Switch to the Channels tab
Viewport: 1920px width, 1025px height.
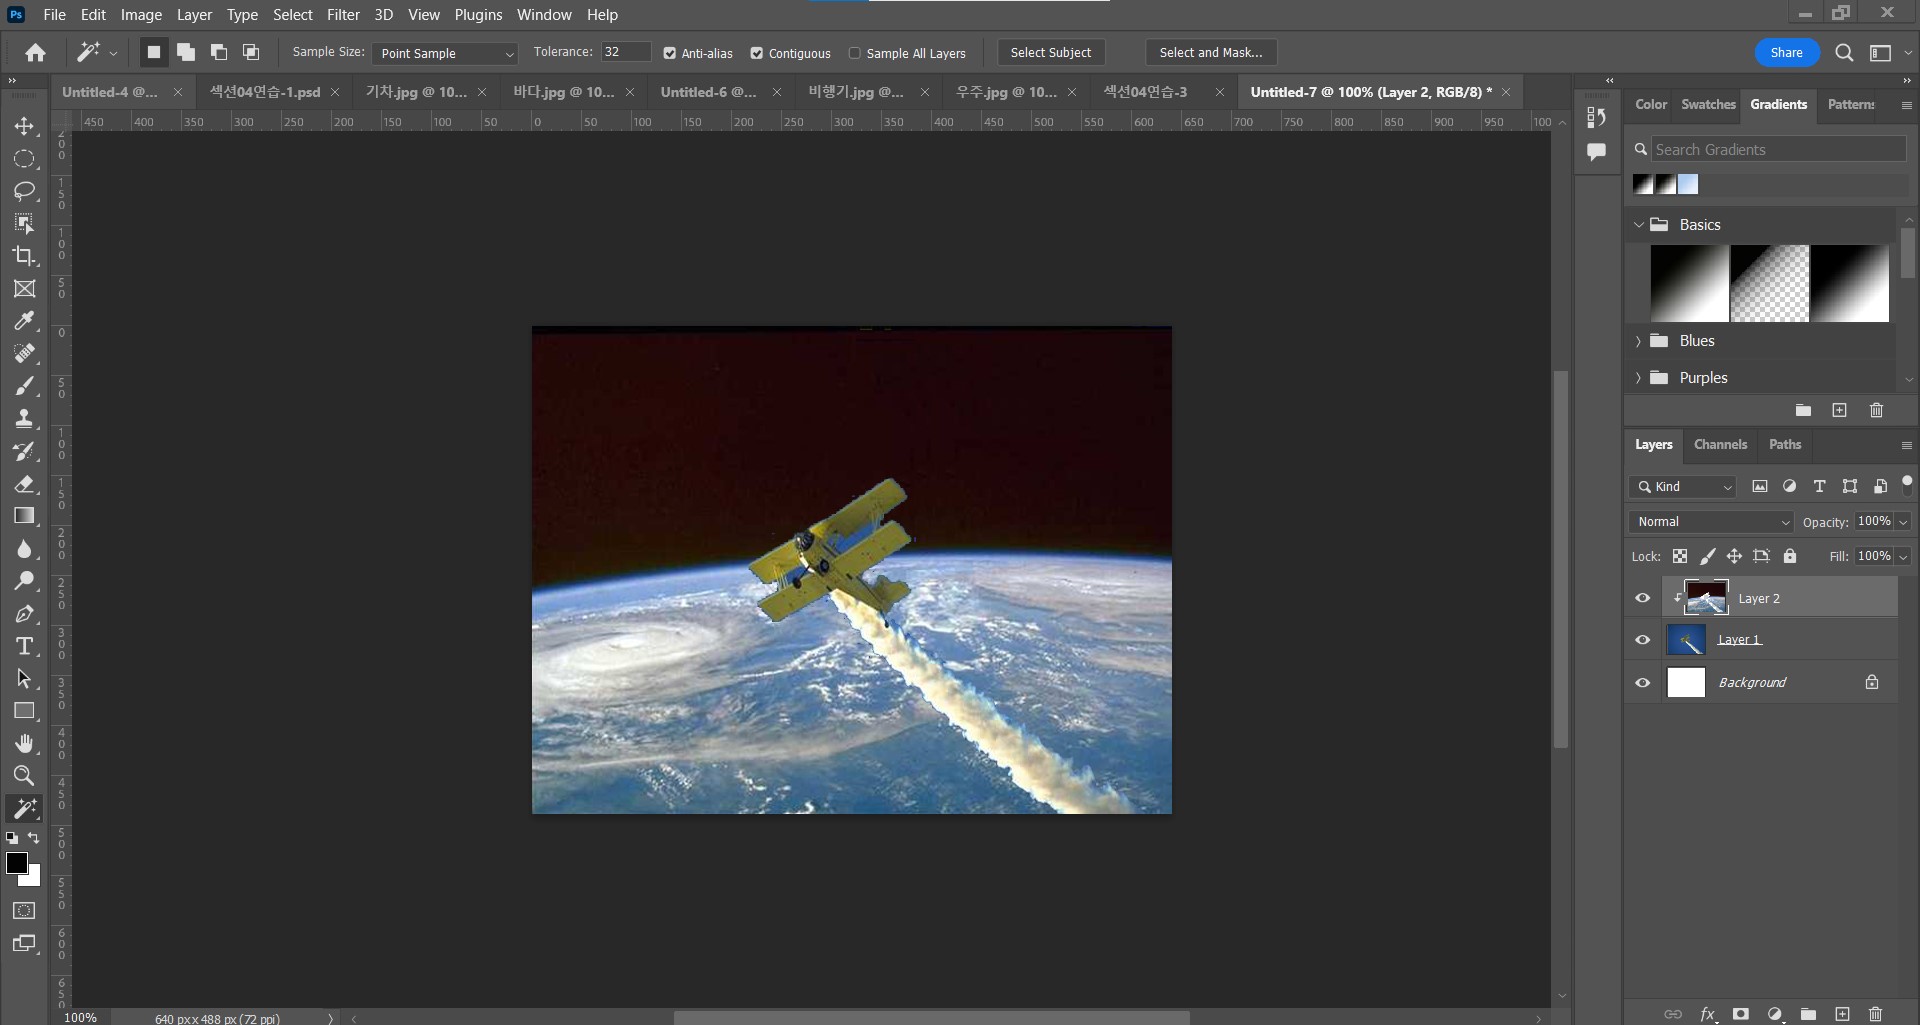pos(1720,445)
